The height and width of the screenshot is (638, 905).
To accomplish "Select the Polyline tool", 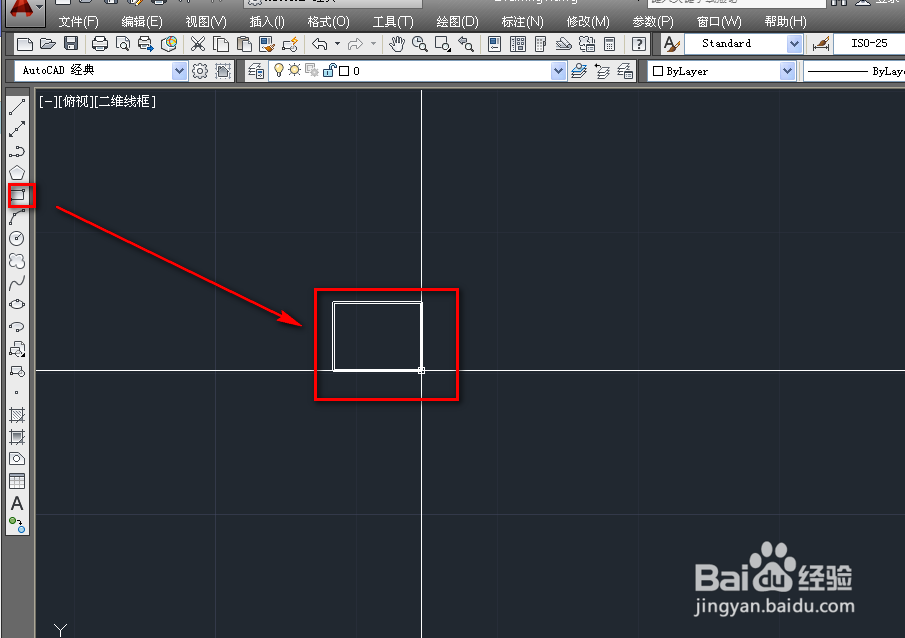I will [17, 151].
